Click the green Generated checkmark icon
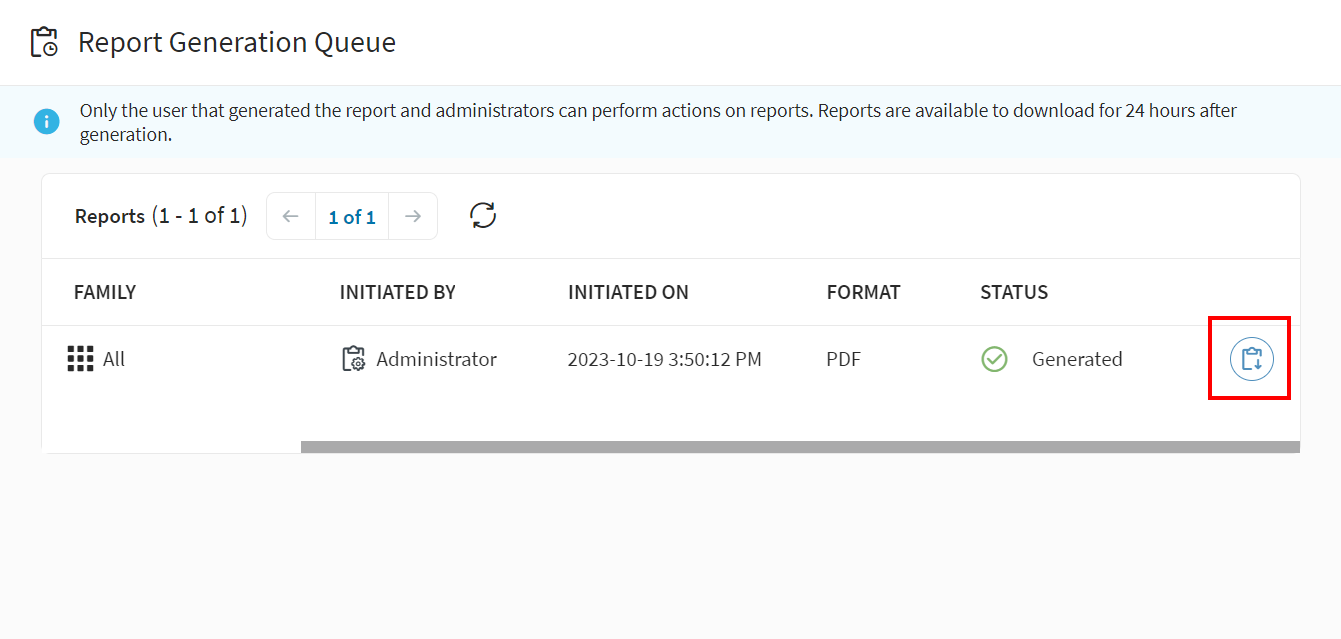Image resolution: width=1341 pixels, height=639 pixels. click(x=994, y=359)
